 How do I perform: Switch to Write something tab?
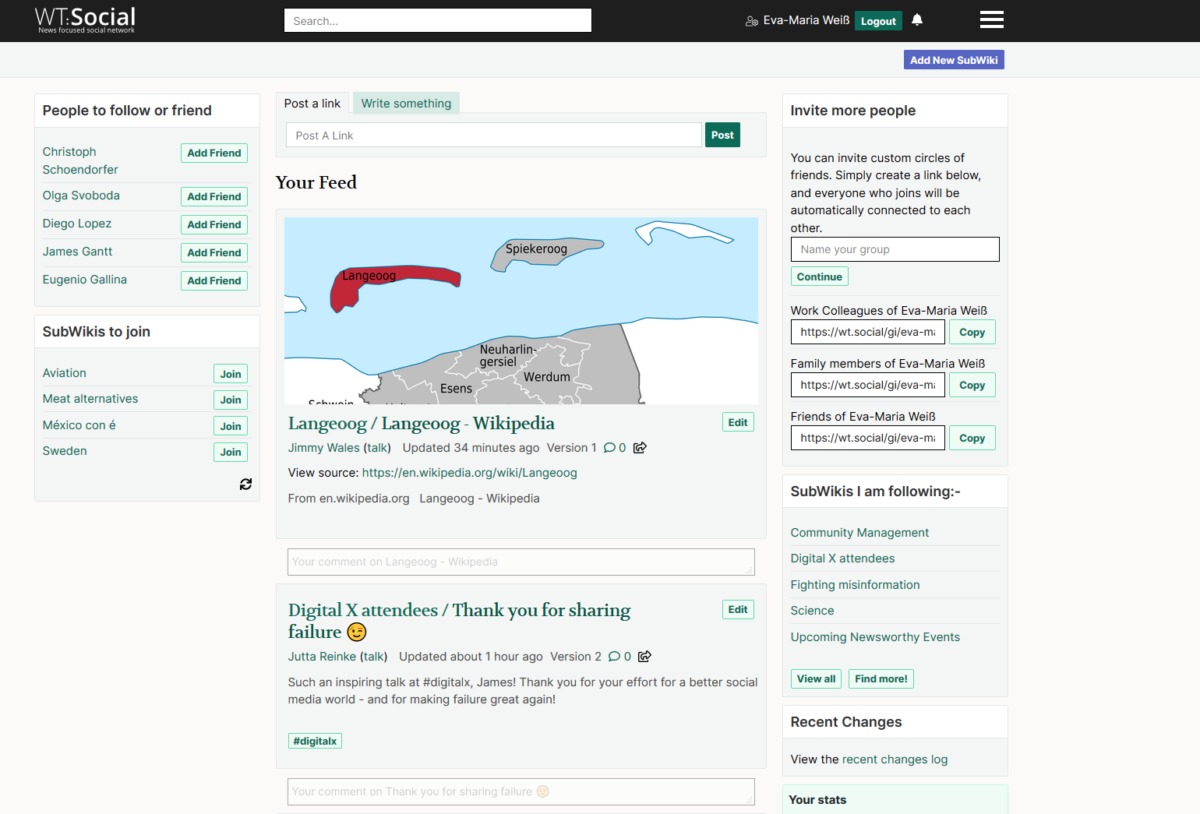406,103
